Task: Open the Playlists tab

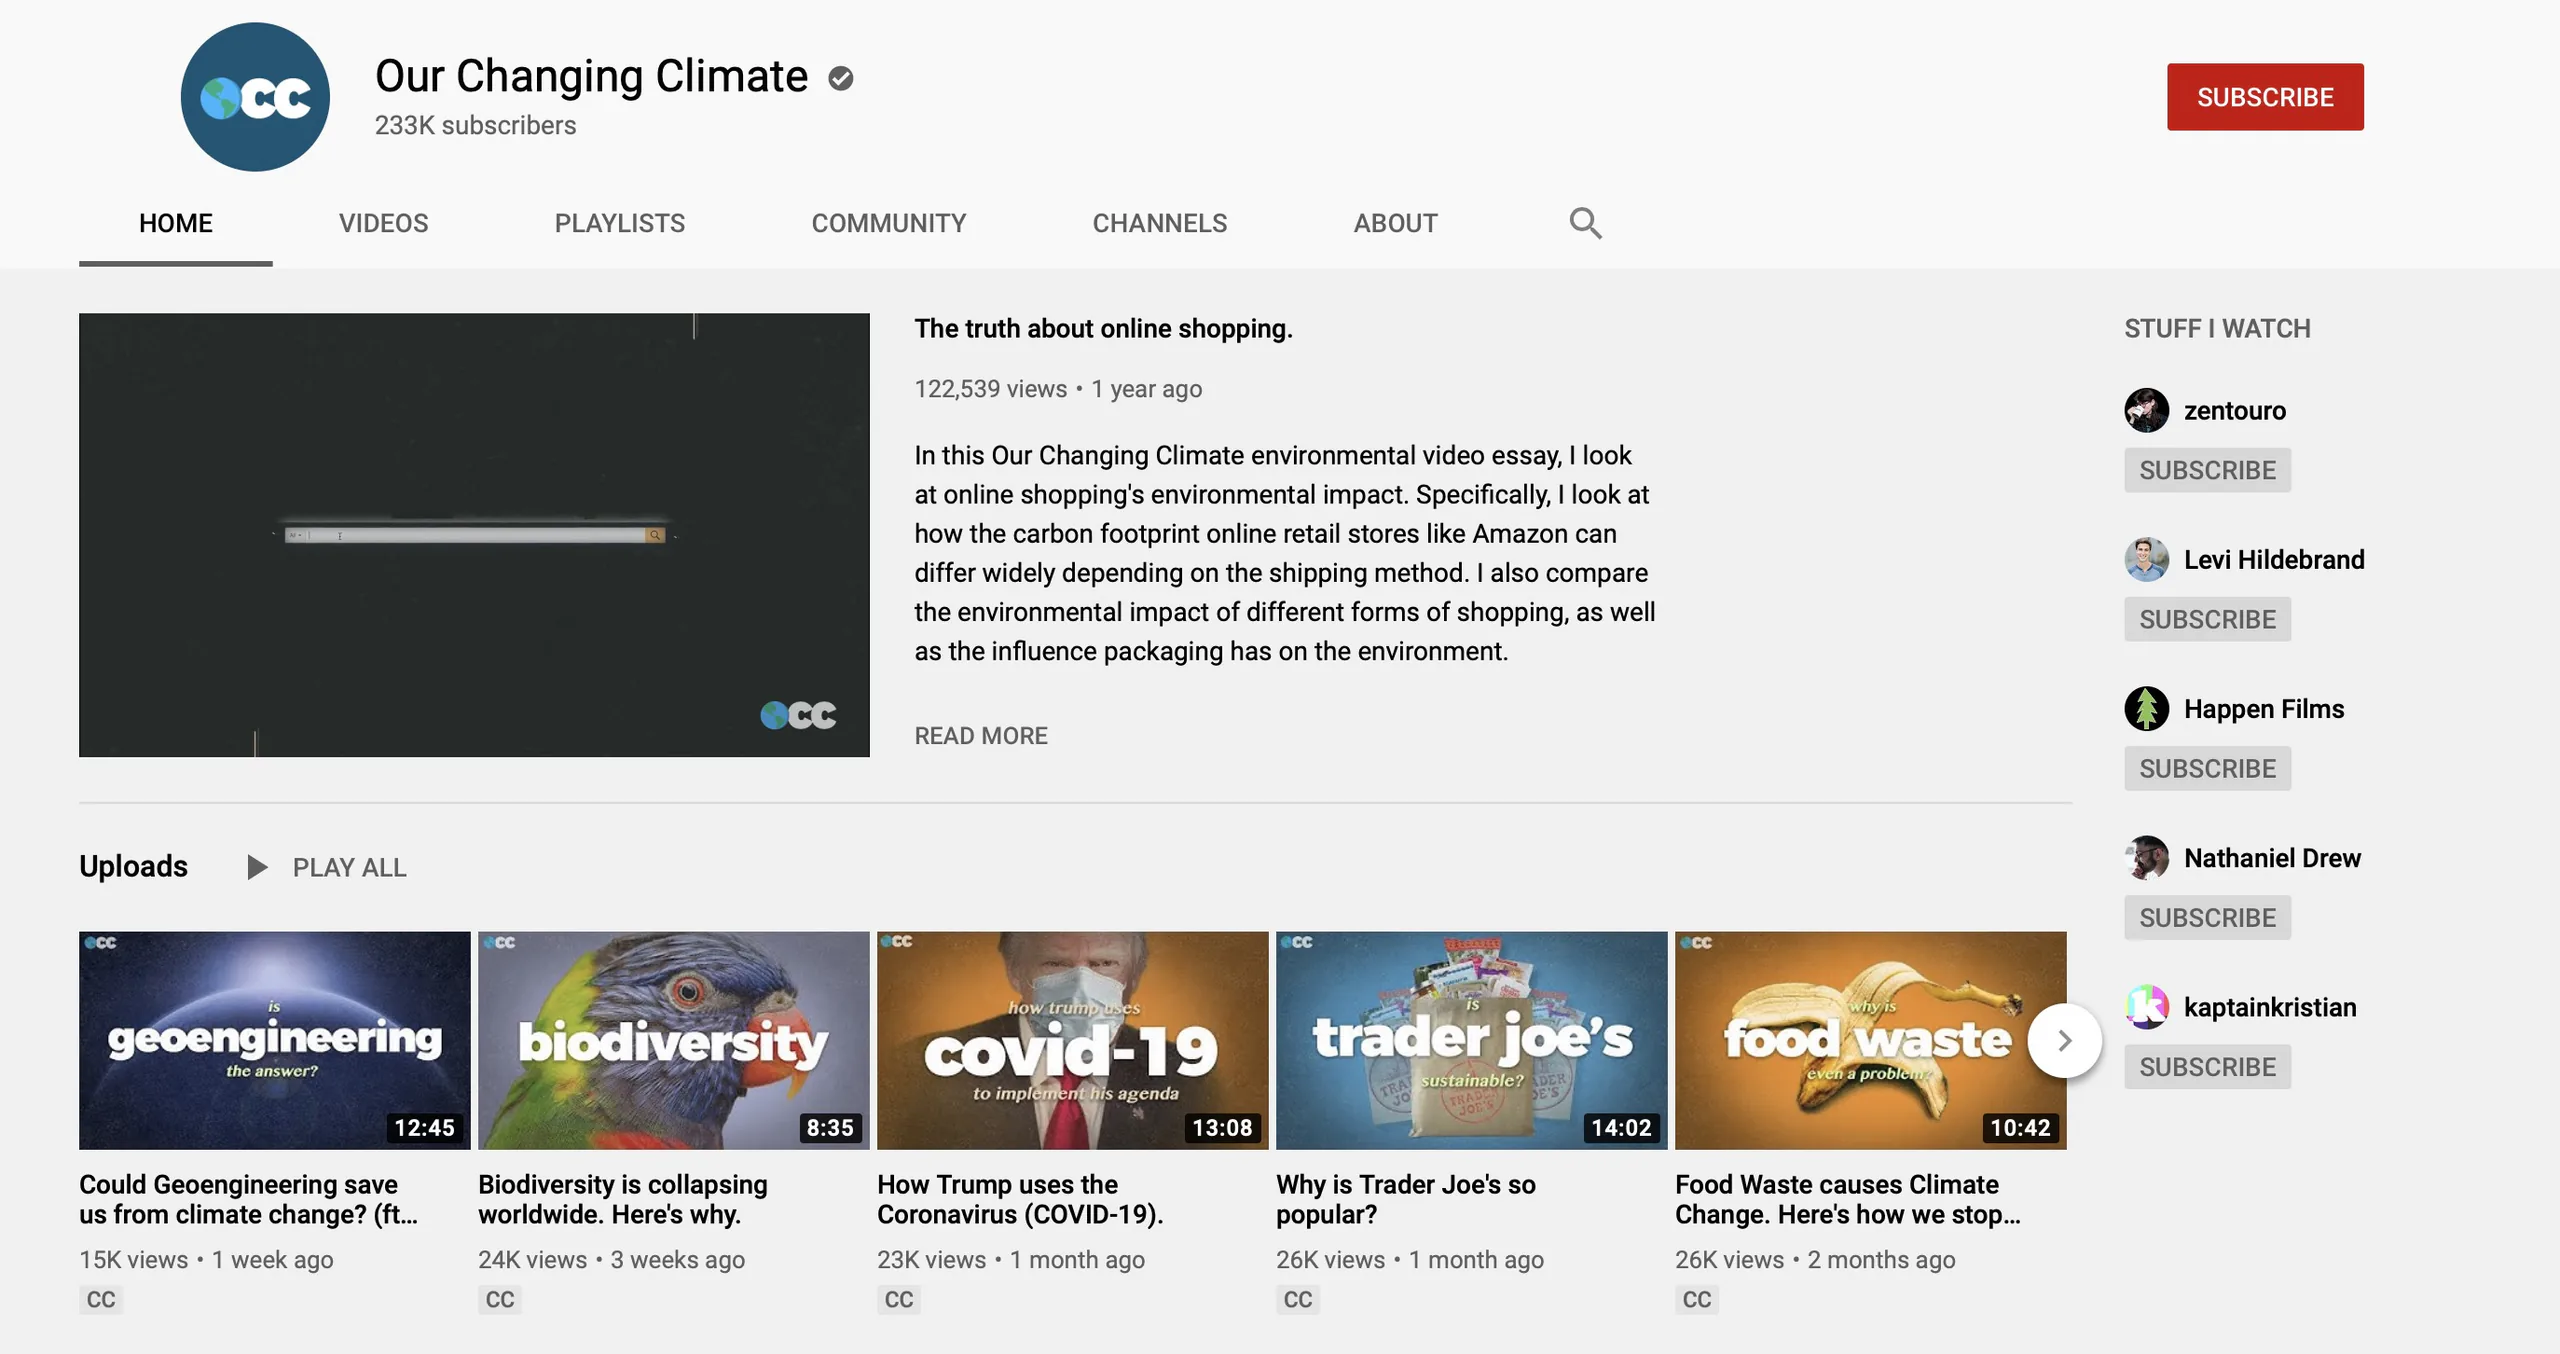Action: click(620, 223)
